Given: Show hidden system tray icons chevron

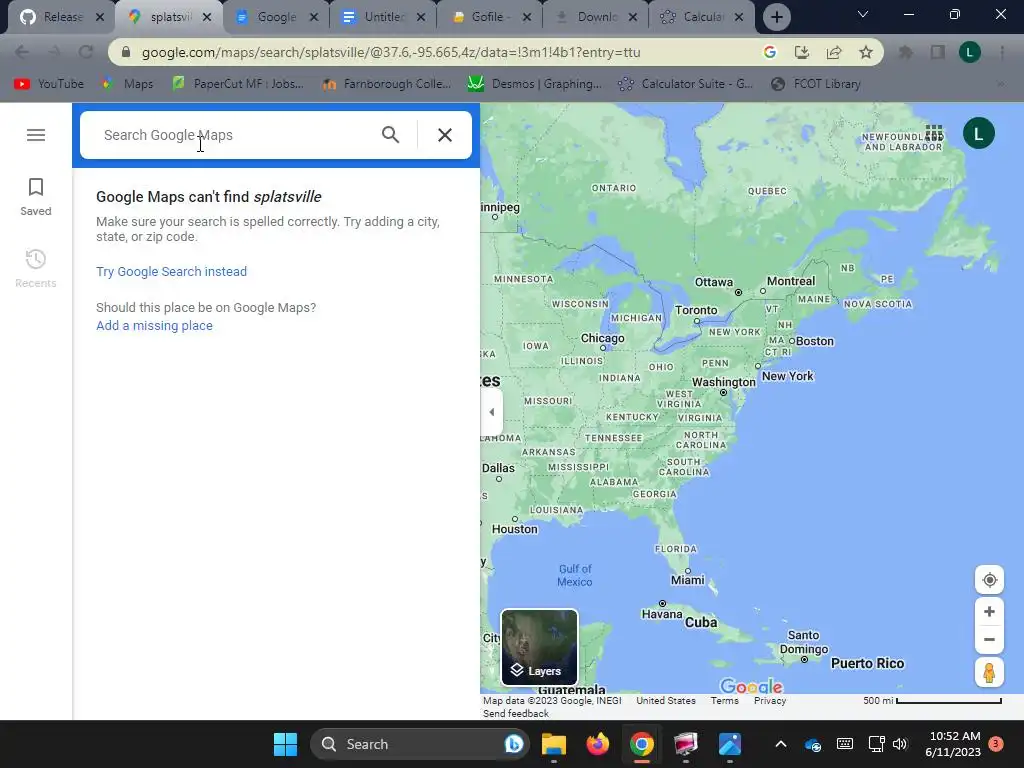Looking at the screenshot, I should (780, 744).
